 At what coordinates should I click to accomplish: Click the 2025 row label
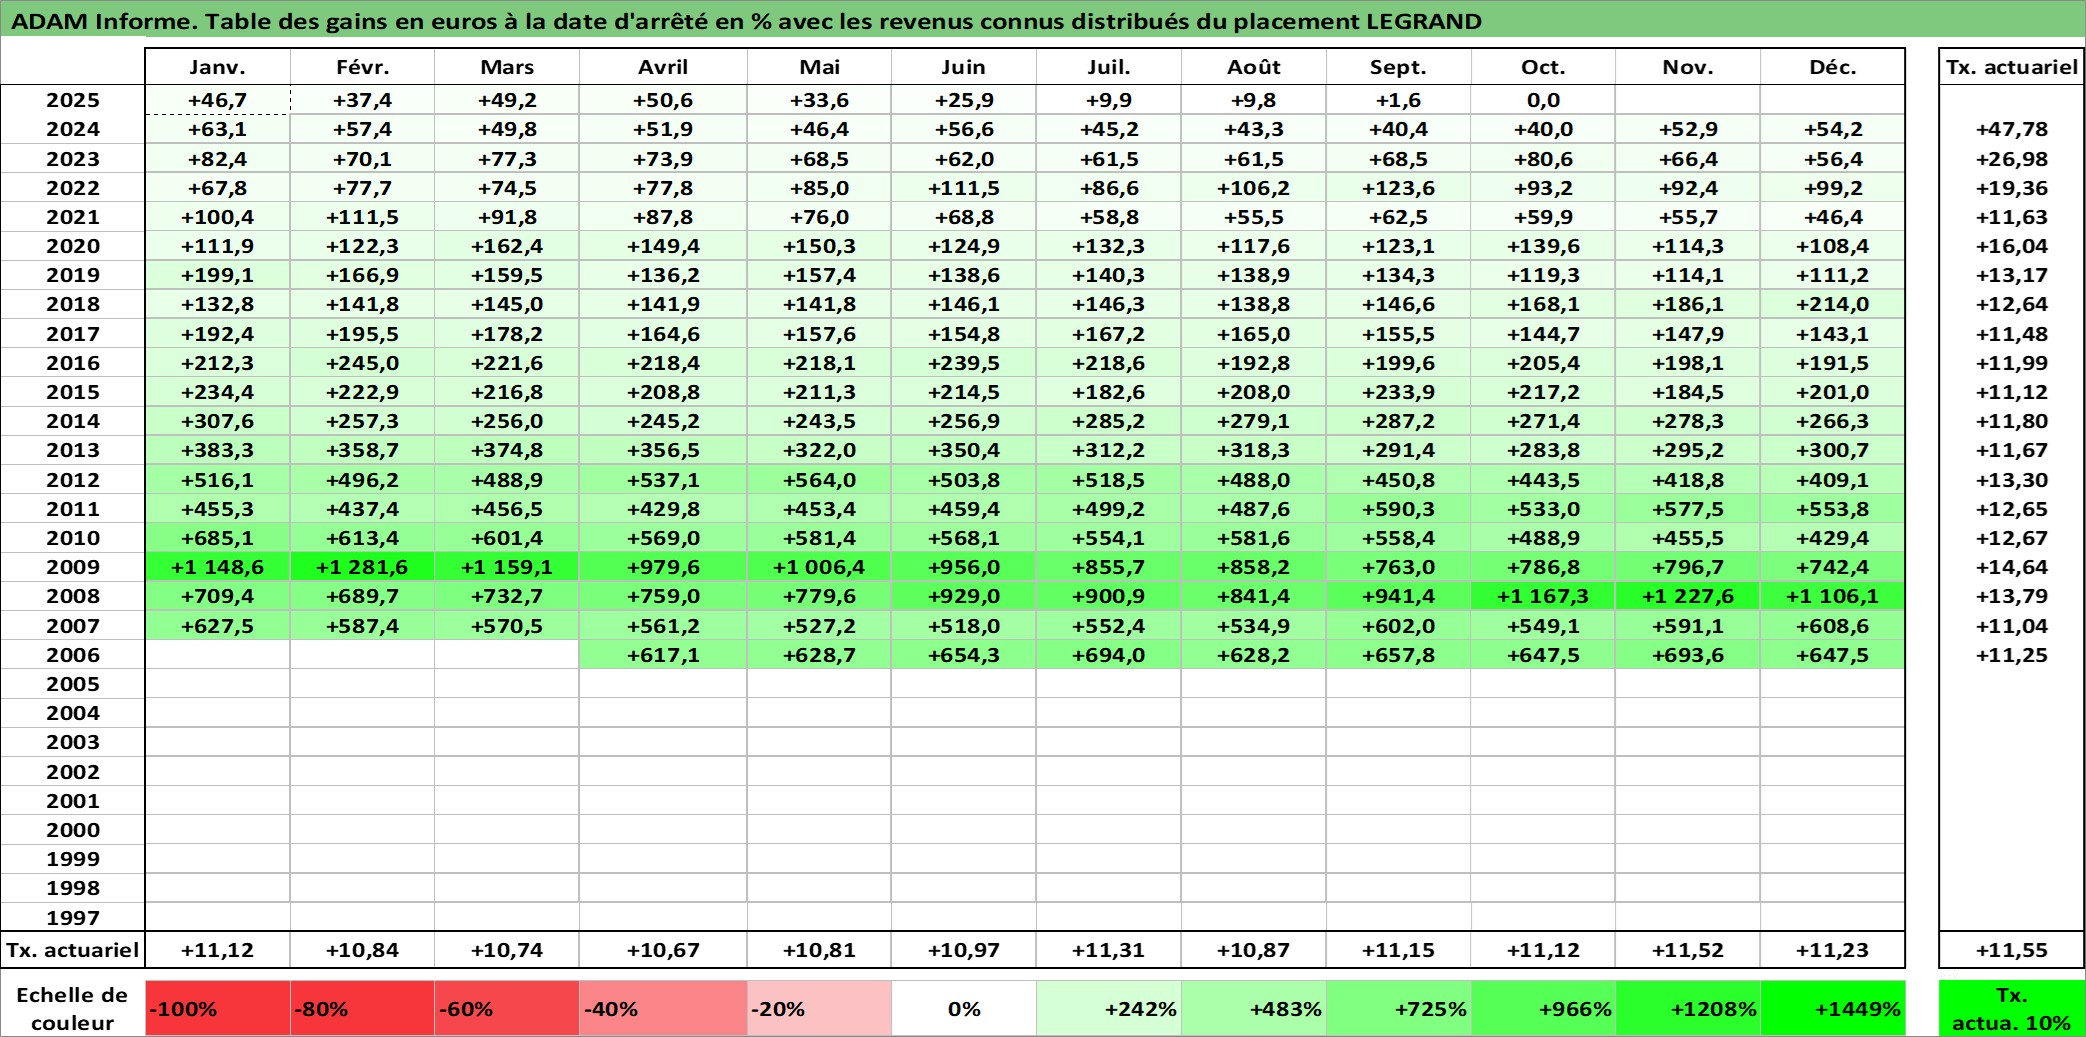[73, 100]
